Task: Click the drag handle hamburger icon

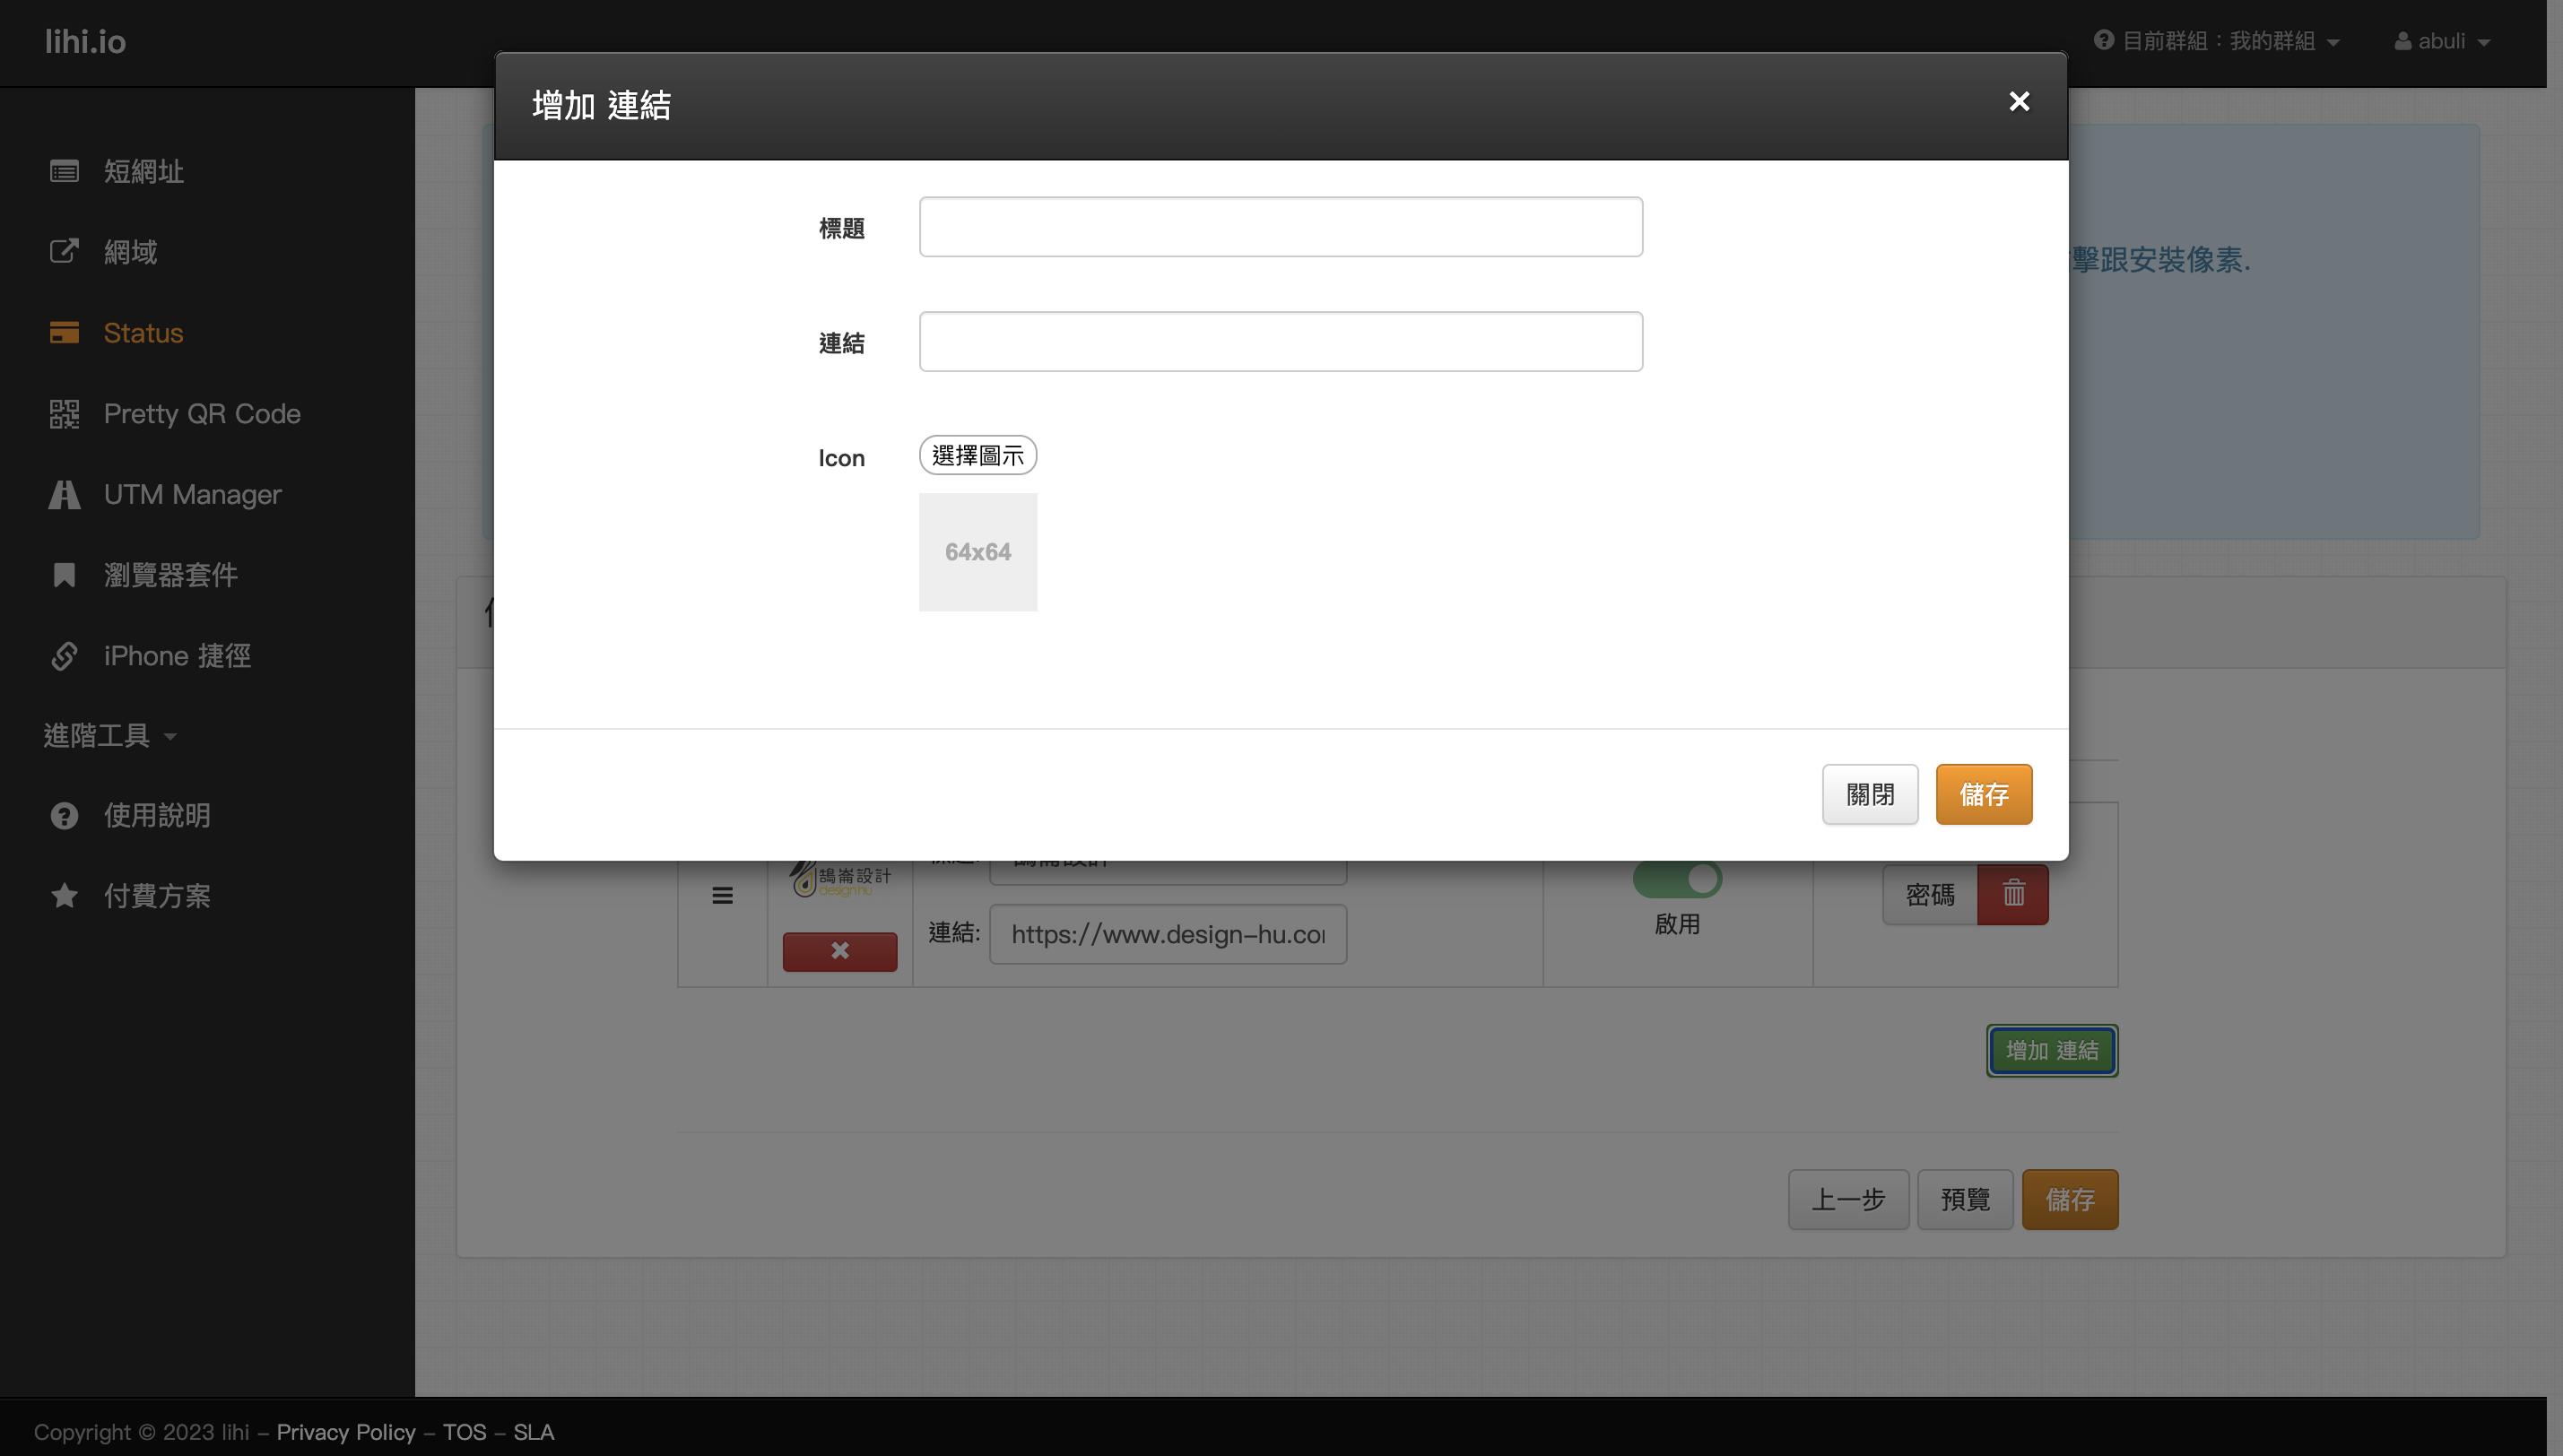Action: [x=722, y=896]
